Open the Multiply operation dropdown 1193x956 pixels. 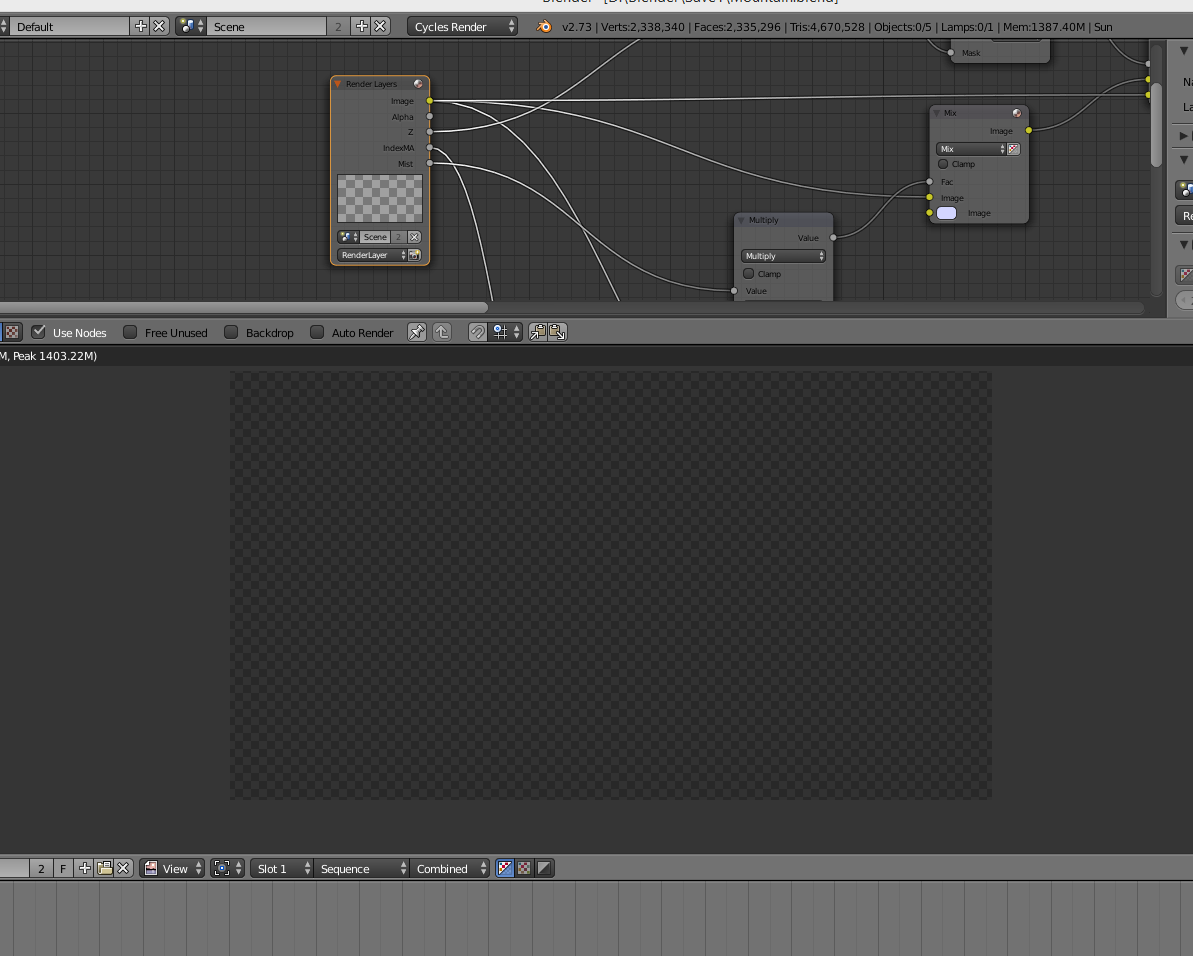click(784, 256)
